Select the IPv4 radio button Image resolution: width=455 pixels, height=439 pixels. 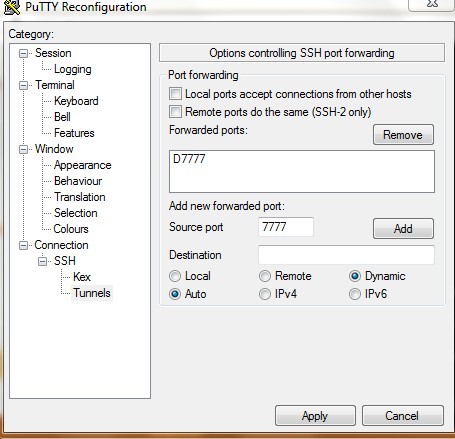(265, 294)
